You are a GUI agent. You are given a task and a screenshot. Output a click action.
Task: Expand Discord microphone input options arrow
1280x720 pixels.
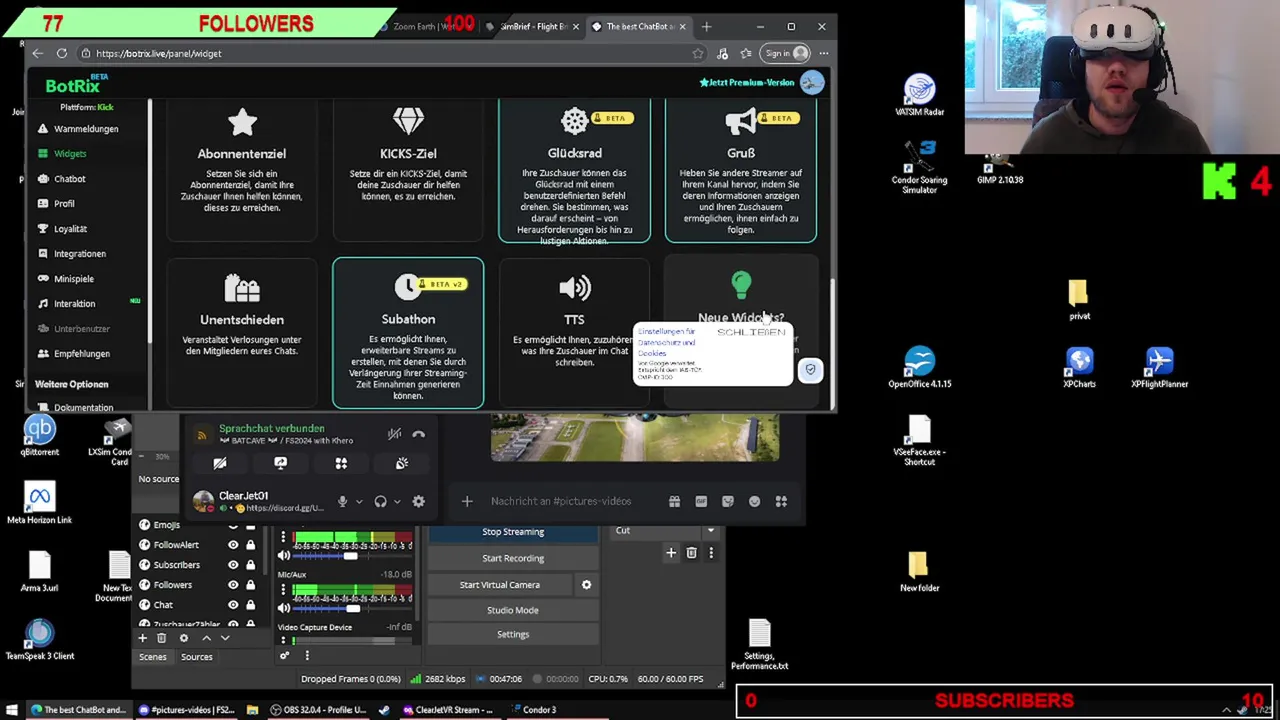[x=359, y=502]
